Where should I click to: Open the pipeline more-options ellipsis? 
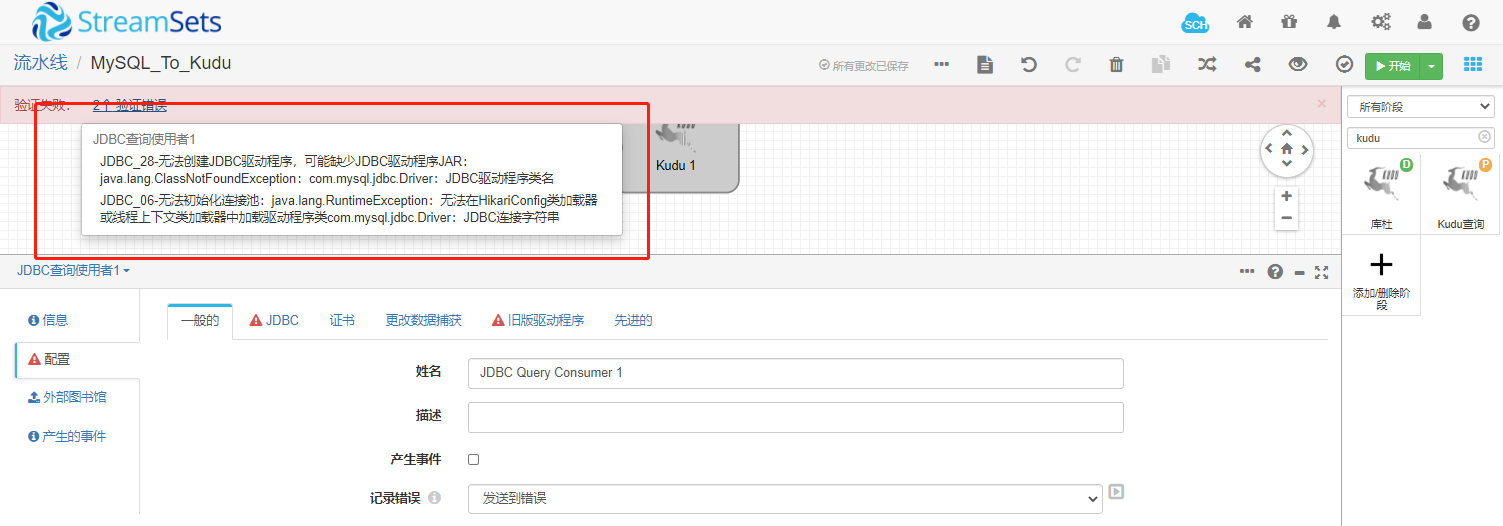coord(941,64)
